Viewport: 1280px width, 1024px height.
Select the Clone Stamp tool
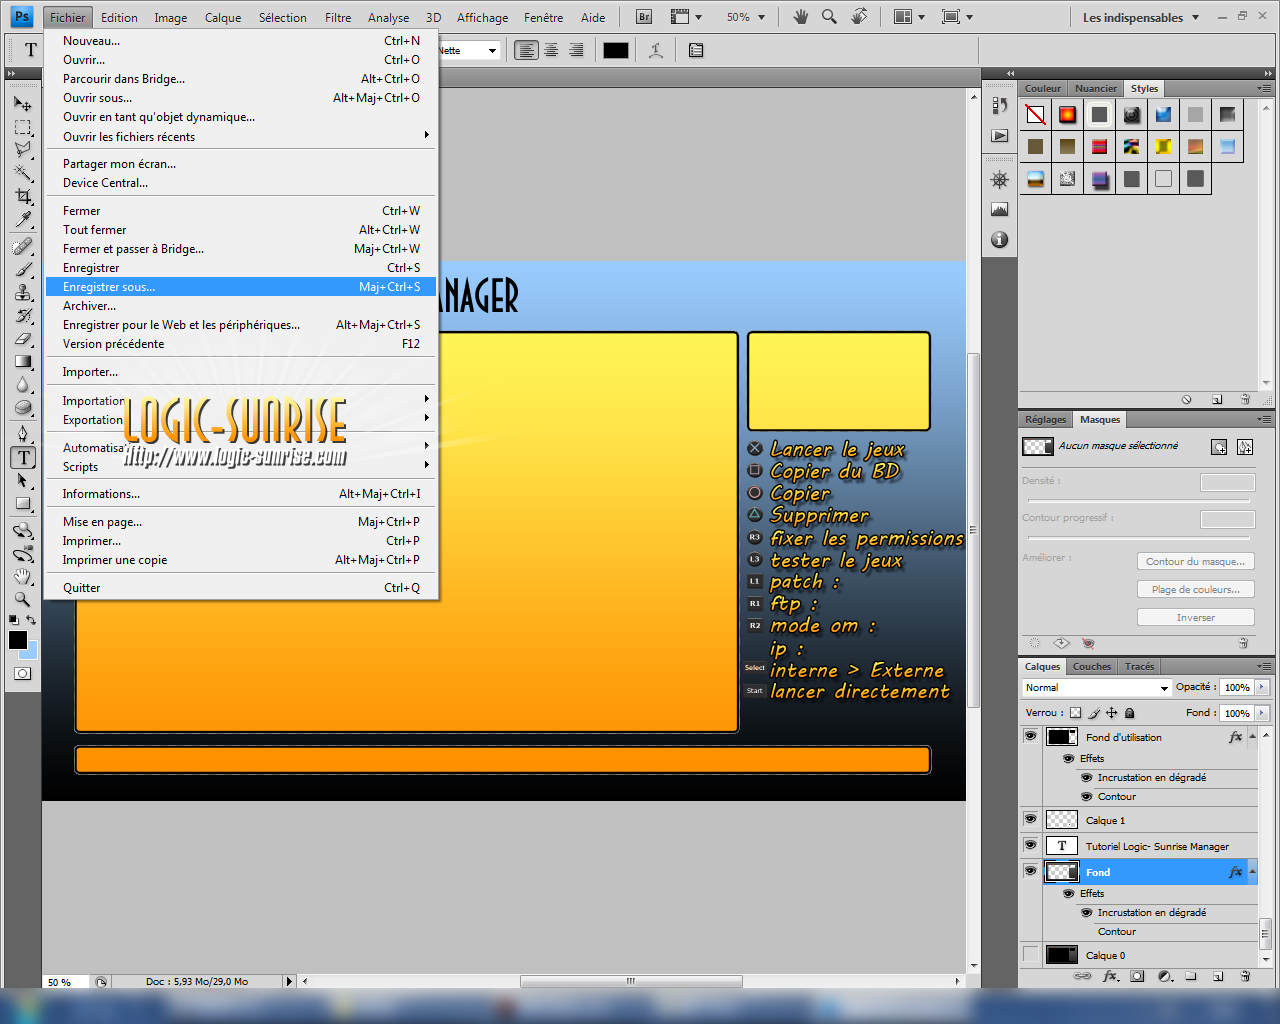point(23,292)
